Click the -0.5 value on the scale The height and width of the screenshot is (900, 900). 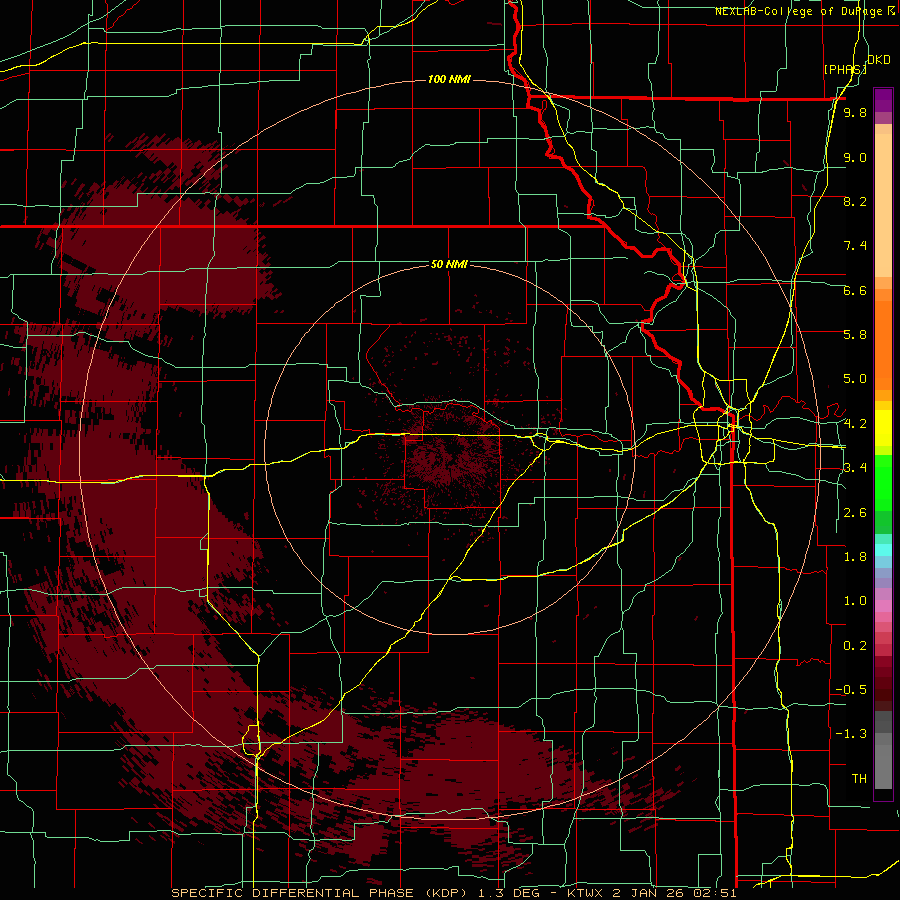pyautogui.click(x=851, y=690)
